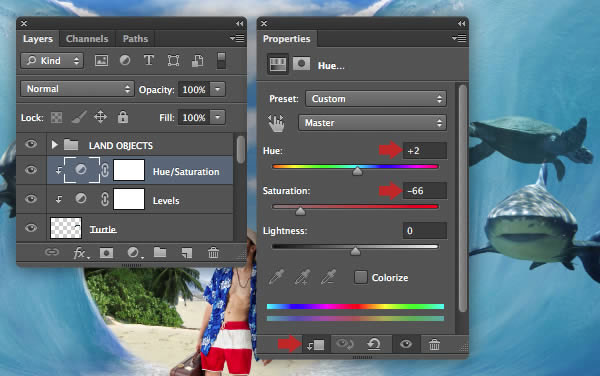The image size is (600, 376).
Task: Open the Kind filter dropdown
Action: (52, 60)
